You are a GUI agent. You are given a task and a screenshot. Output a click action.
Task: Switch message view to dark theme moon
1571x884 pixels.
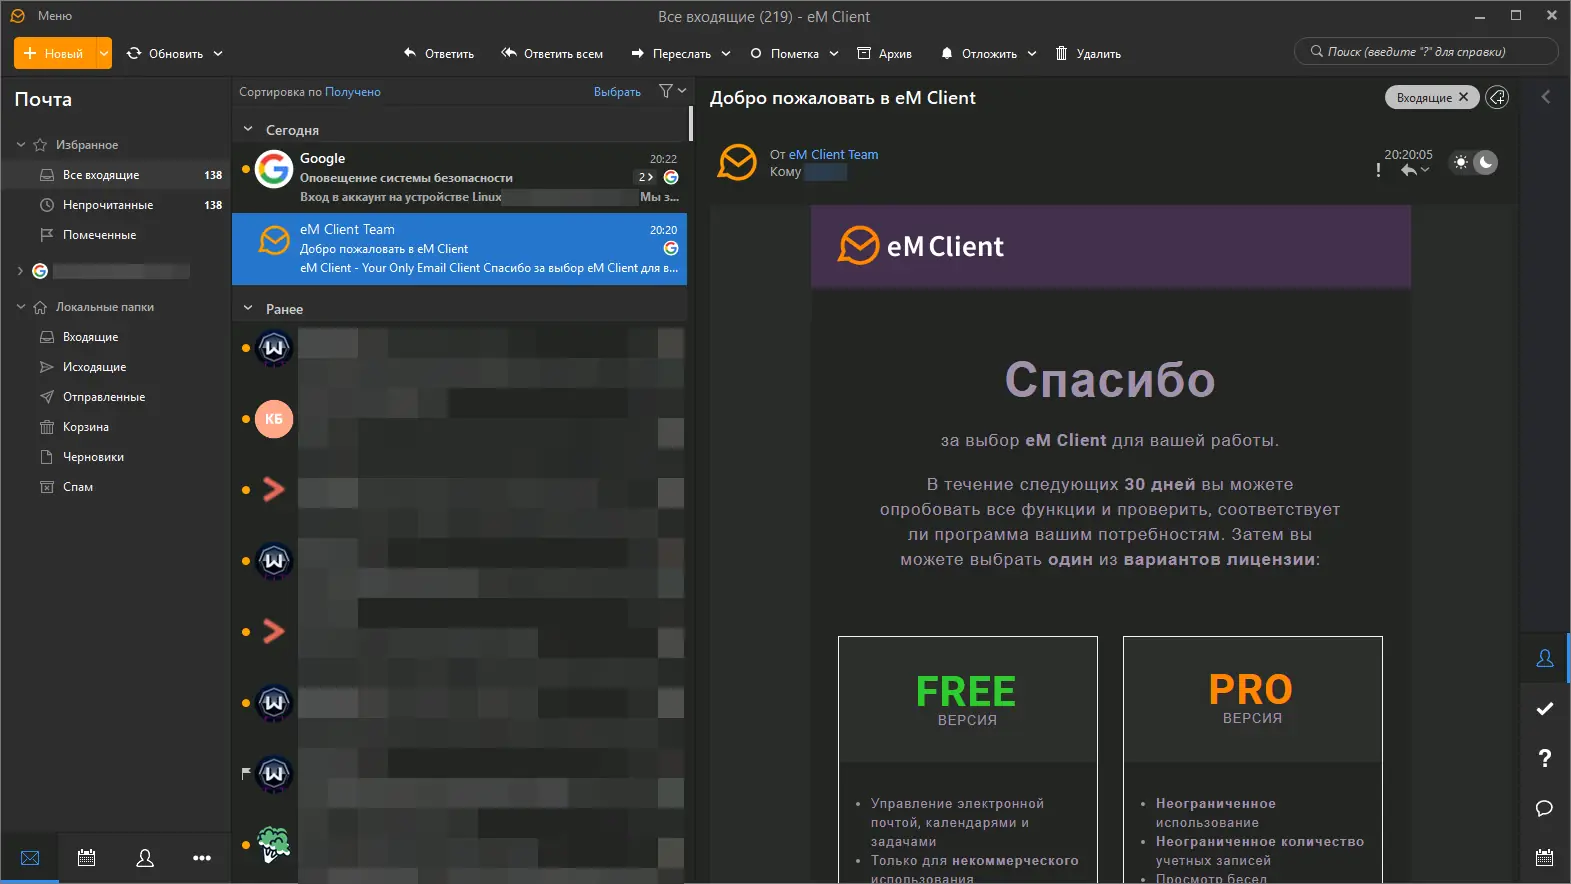1486,162
